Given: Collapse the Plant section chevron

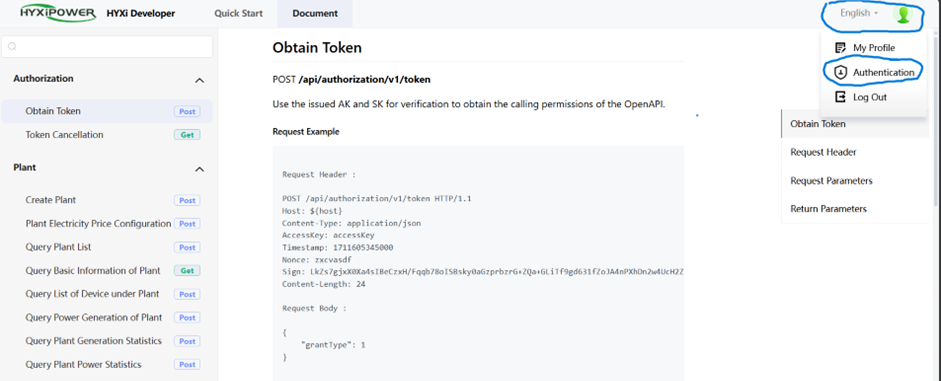Looking at the screenshot, I should (200, 170).
